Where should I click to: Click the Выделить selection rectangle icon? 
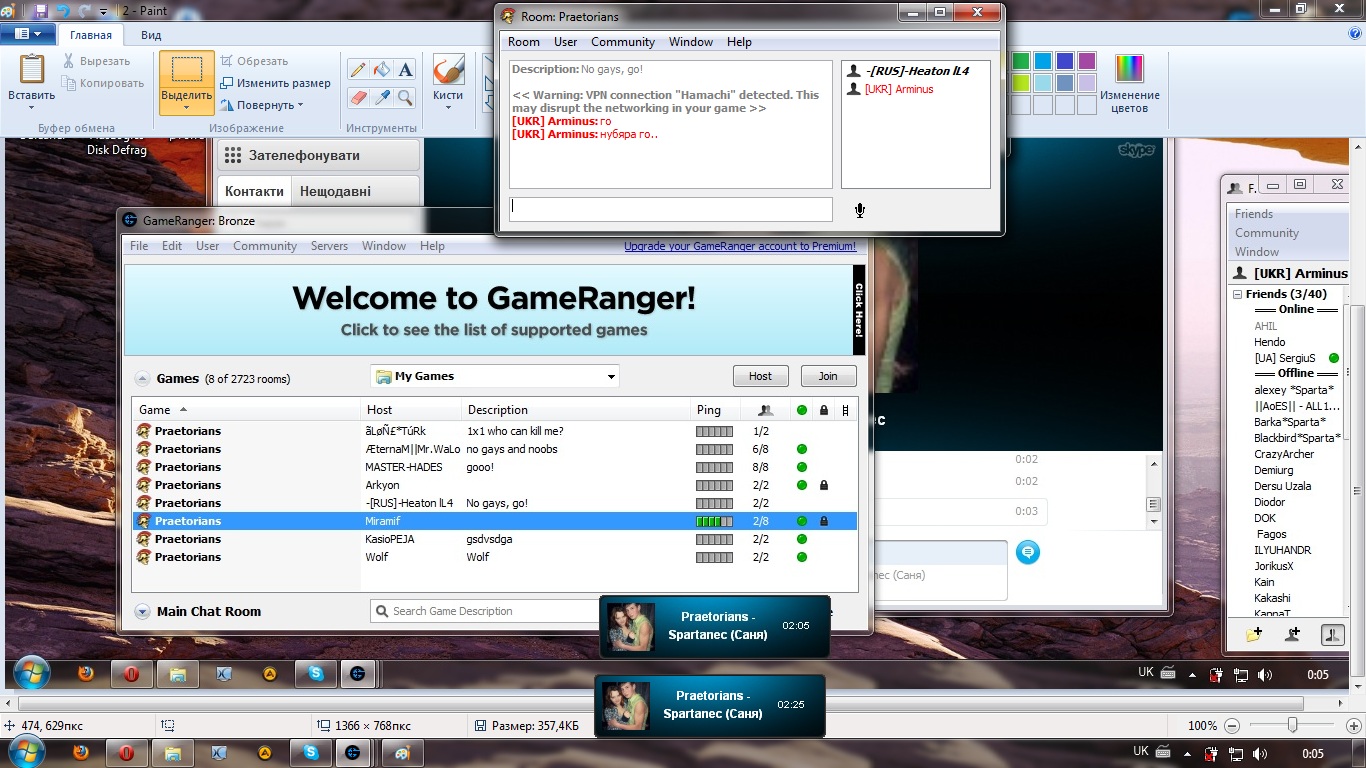point(186,70)
